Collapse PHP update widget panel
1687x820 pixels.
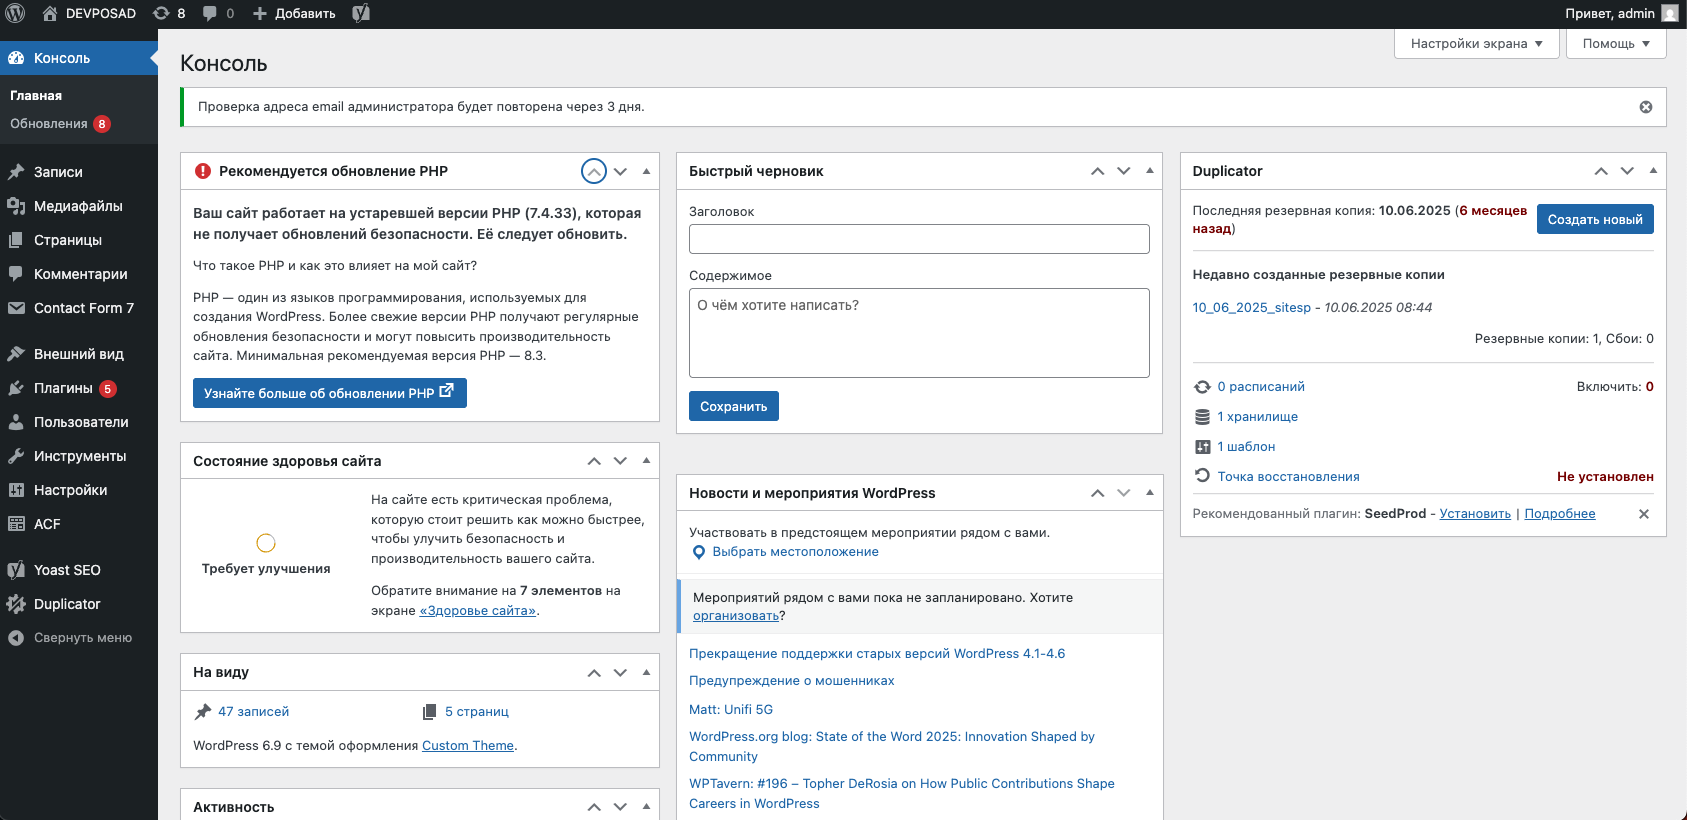(x=646, y=171)
